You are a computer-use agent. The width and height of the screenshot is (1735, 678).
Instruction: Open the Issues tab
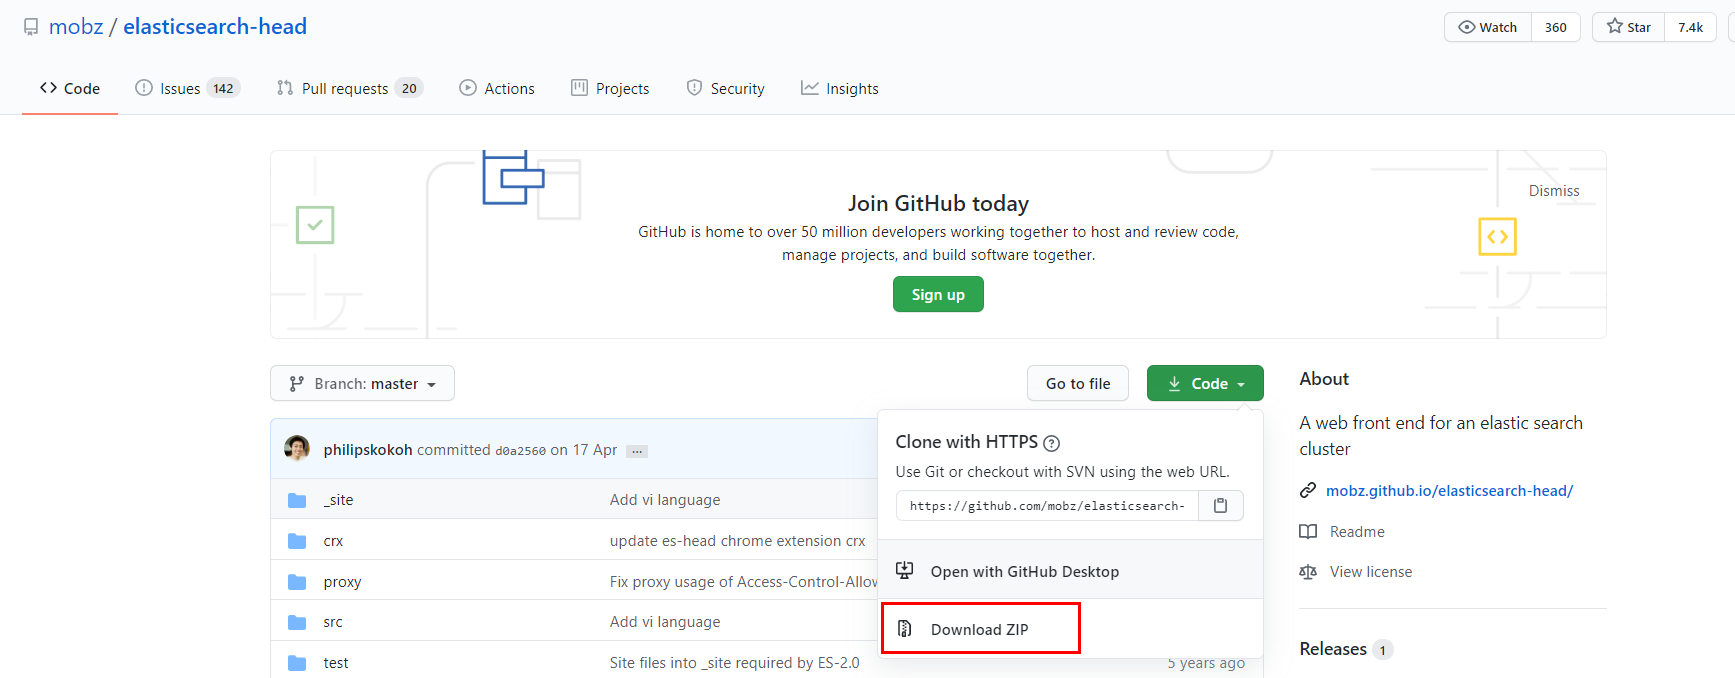click(187, 88)
